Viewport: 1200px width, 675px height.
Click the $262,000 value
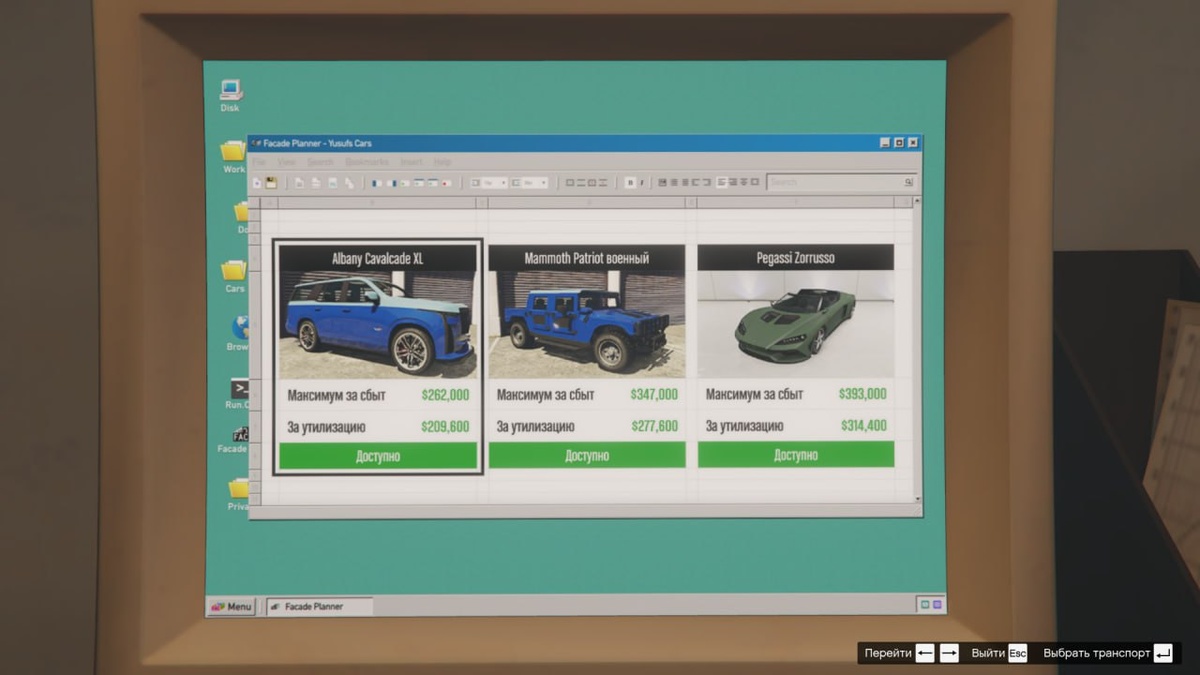[445, 395]
